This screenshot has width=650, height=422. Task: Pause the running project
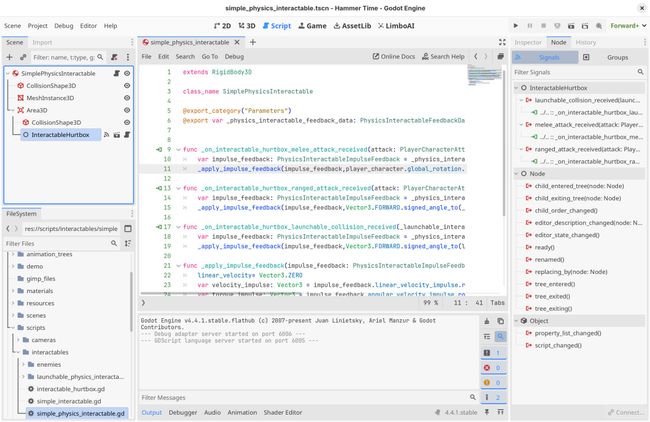point(529,26)
